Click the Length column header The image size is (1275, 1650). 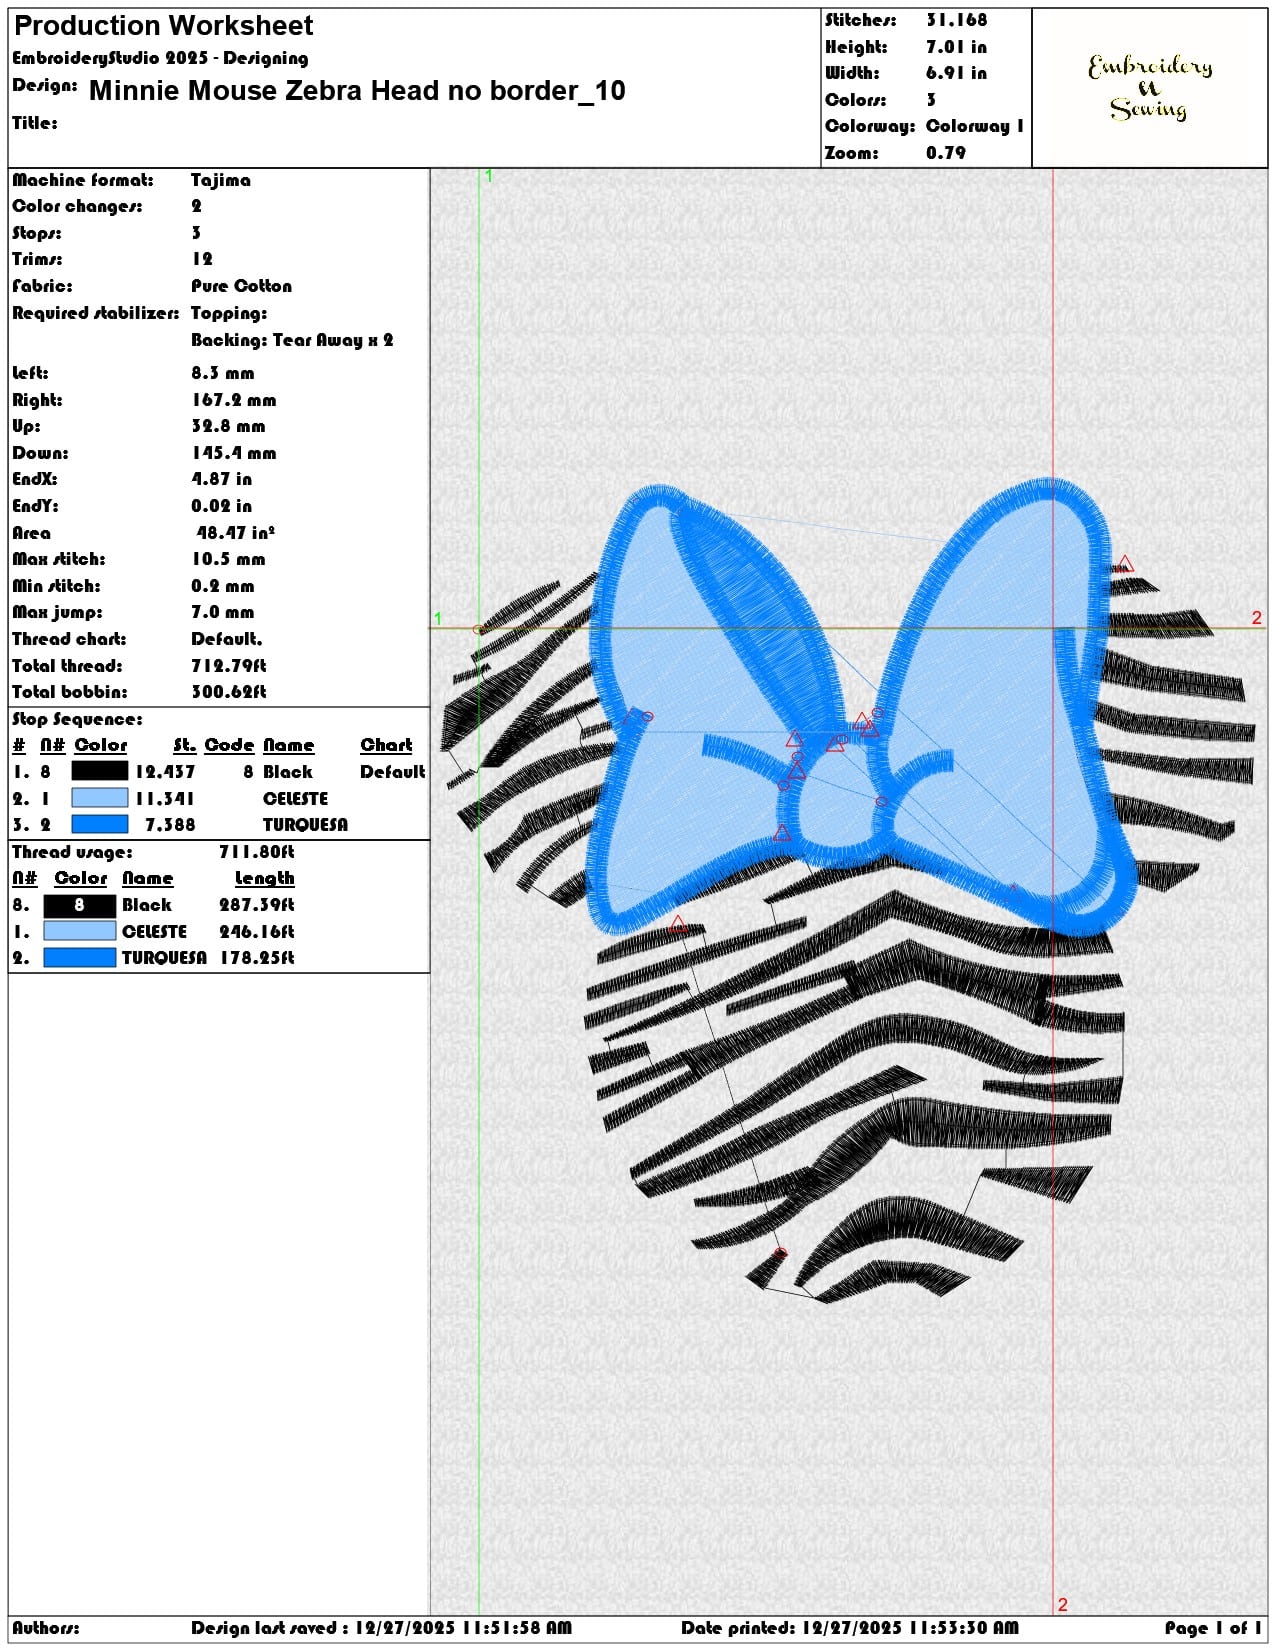tap(264, 878)
